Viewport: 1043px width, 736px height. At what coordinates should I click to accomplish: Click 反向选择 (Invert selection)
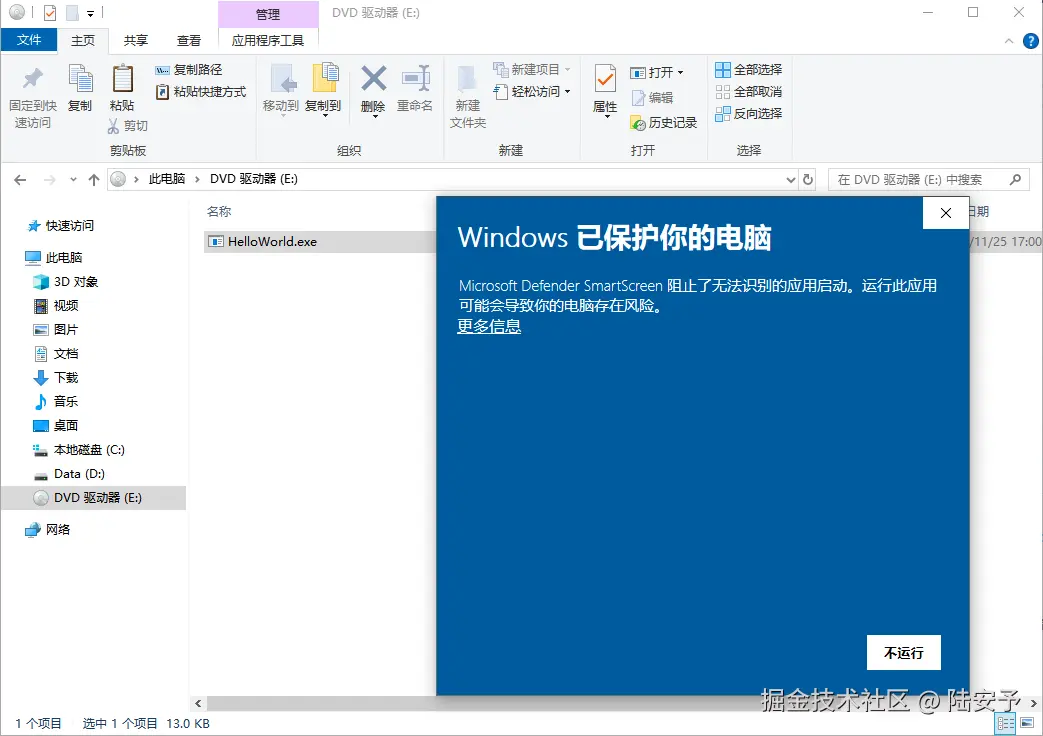pos(748,114)
